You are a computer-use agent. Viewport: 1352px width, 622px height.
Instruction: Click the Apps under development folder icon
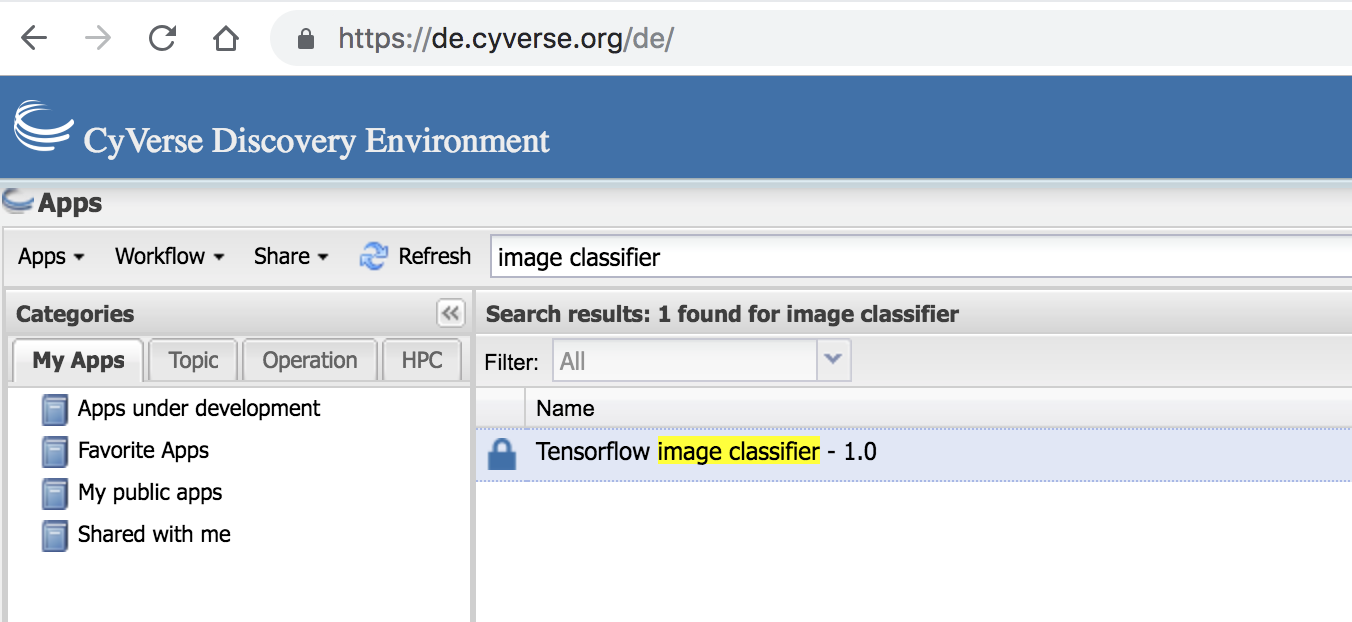pos(54,409)
